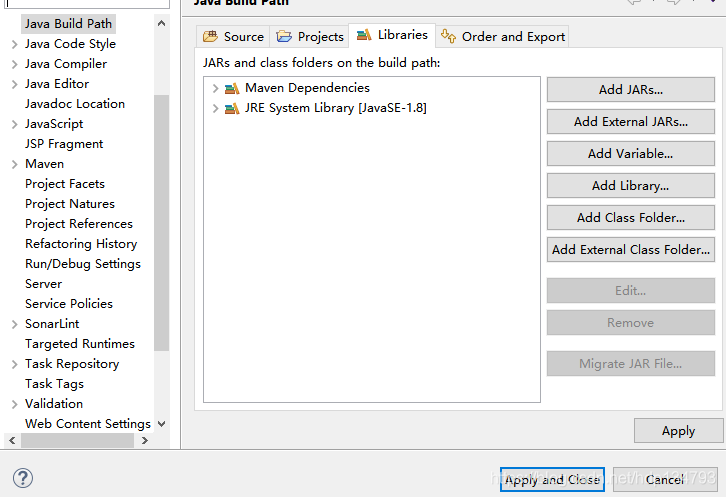The image size is (726, 497).
Task: Click sidebar scroll up arrow
Action: (x=161, y=23)
